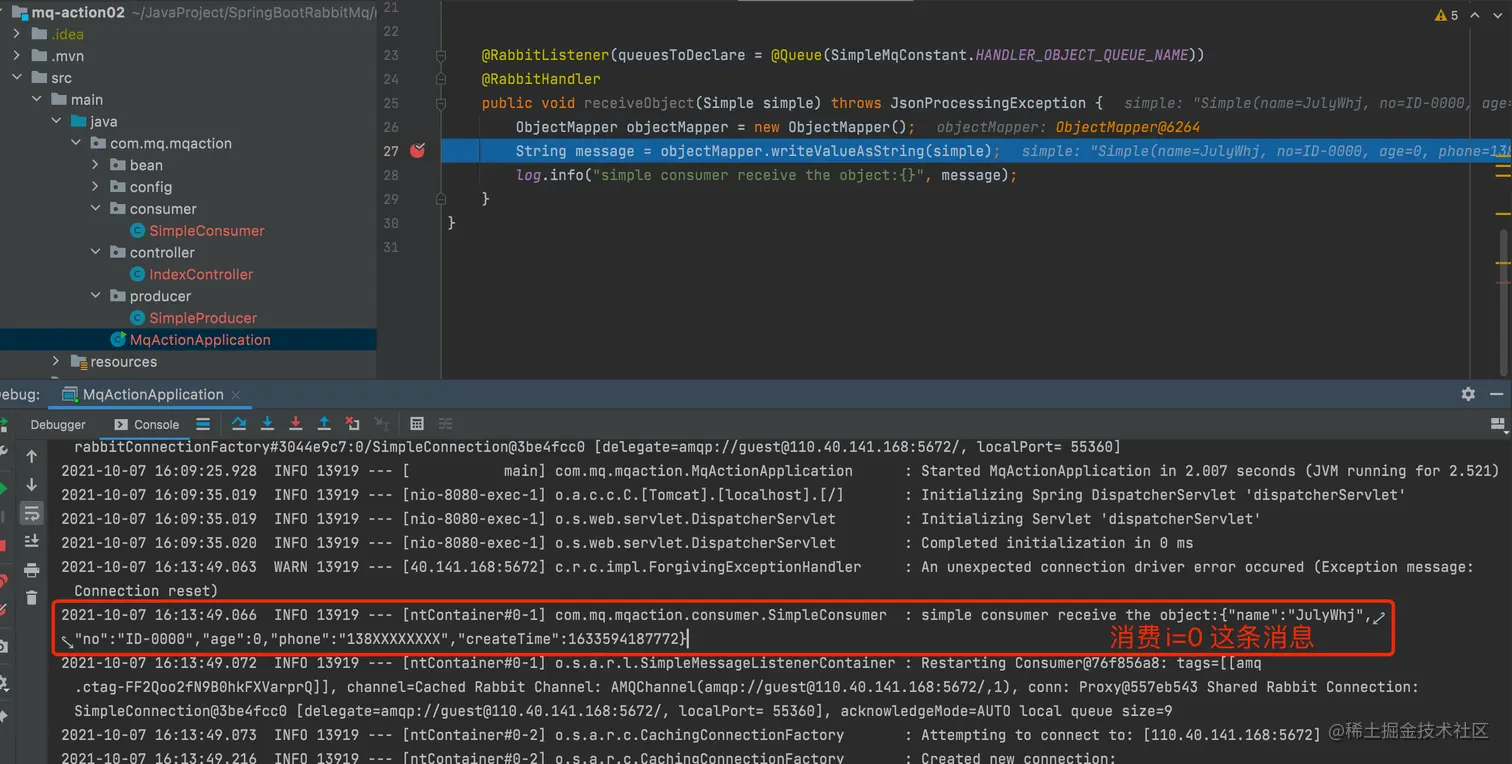
Task: Select the config package label
Action: coord(151,187)
